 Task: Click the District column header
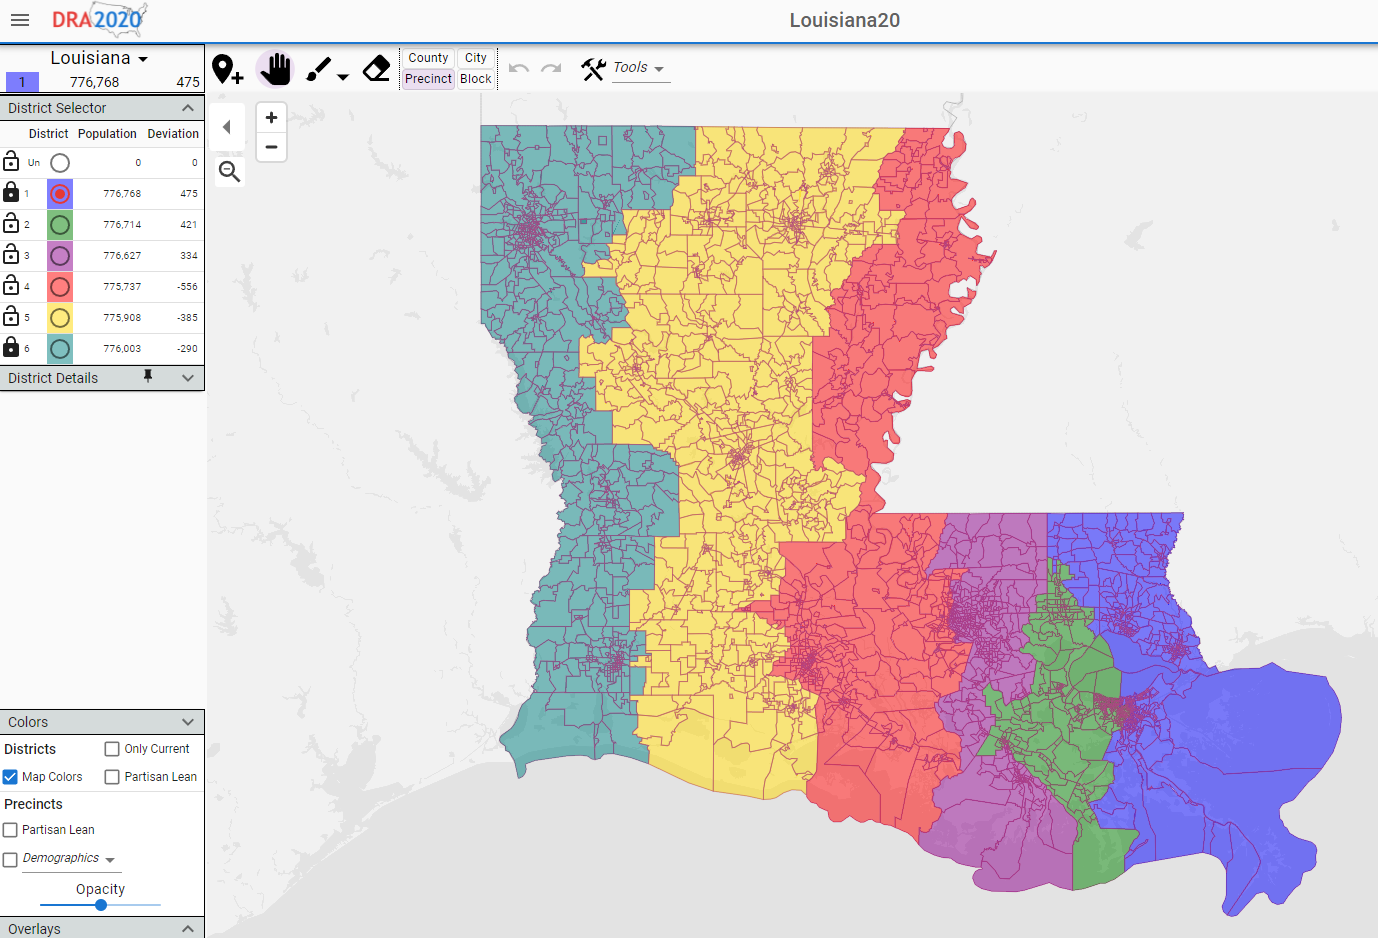[x=48, y=134]
